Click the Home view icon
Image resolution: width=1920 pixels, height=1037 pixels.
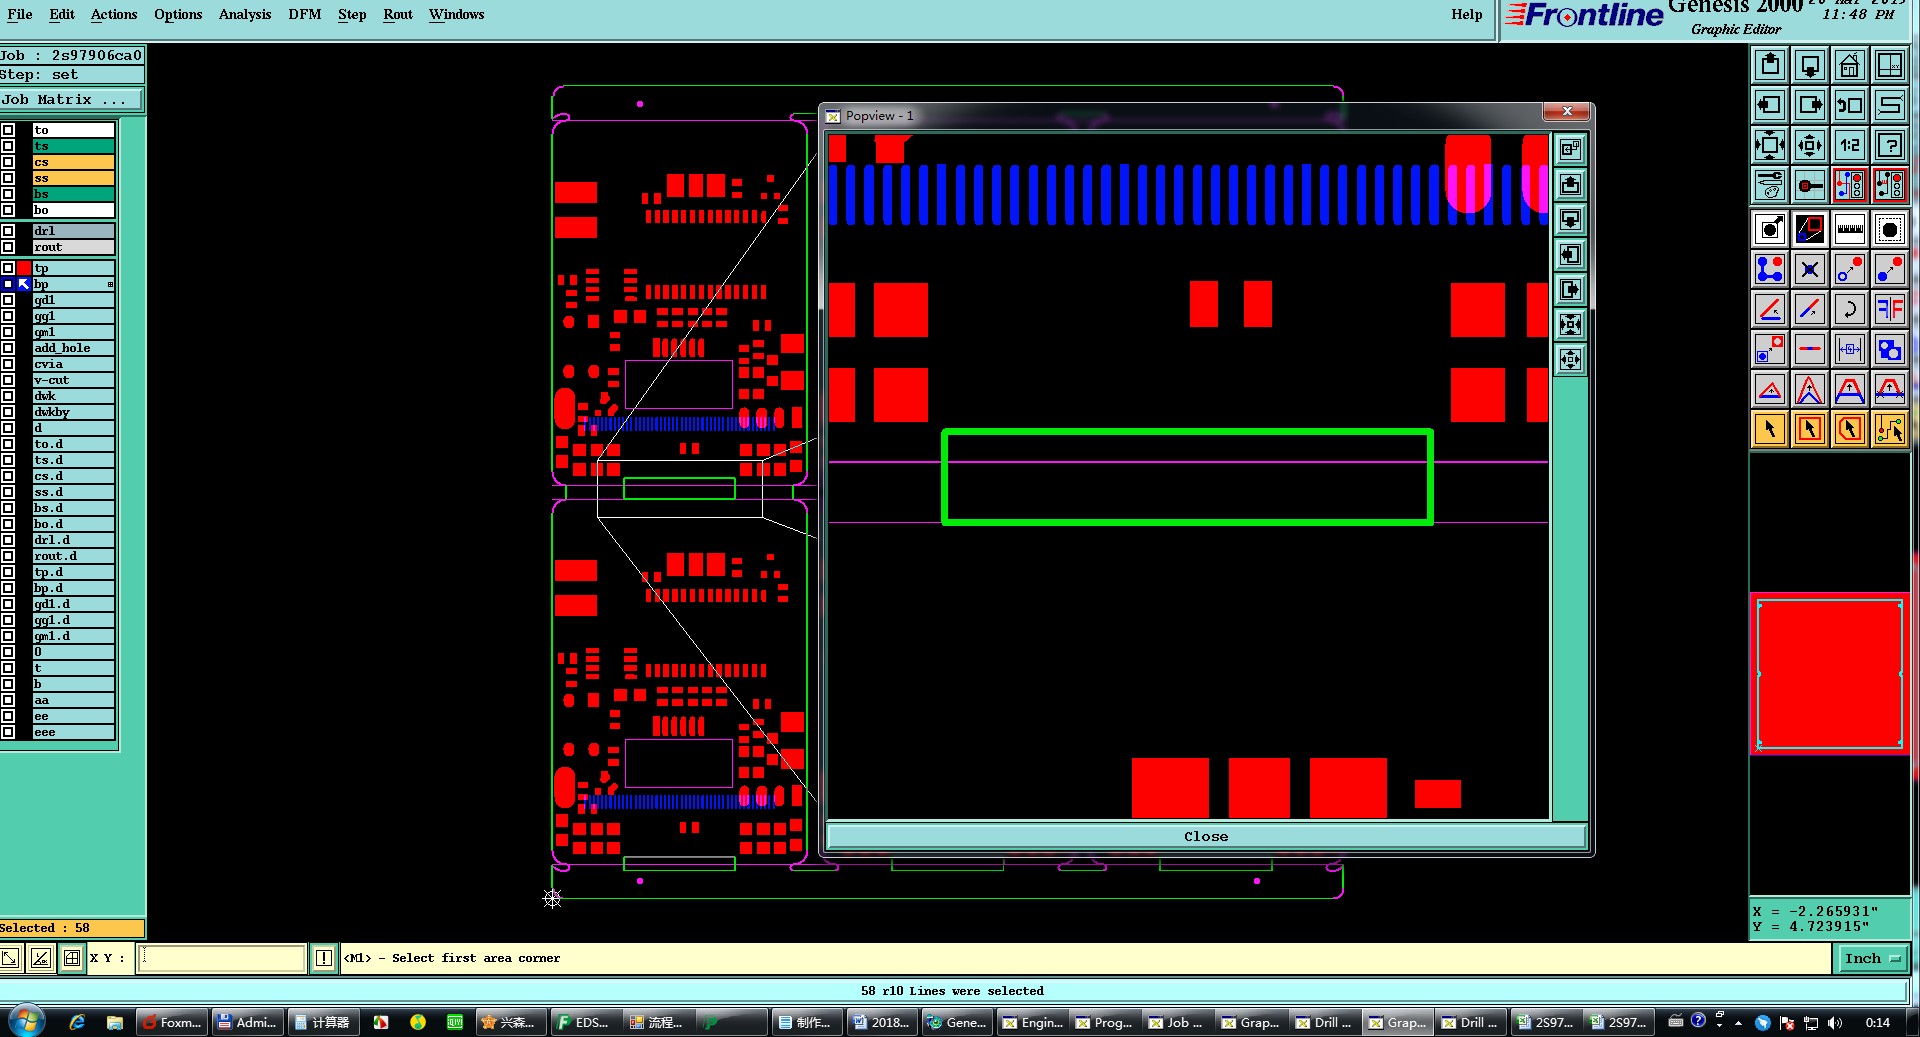tap(1850, 65)
